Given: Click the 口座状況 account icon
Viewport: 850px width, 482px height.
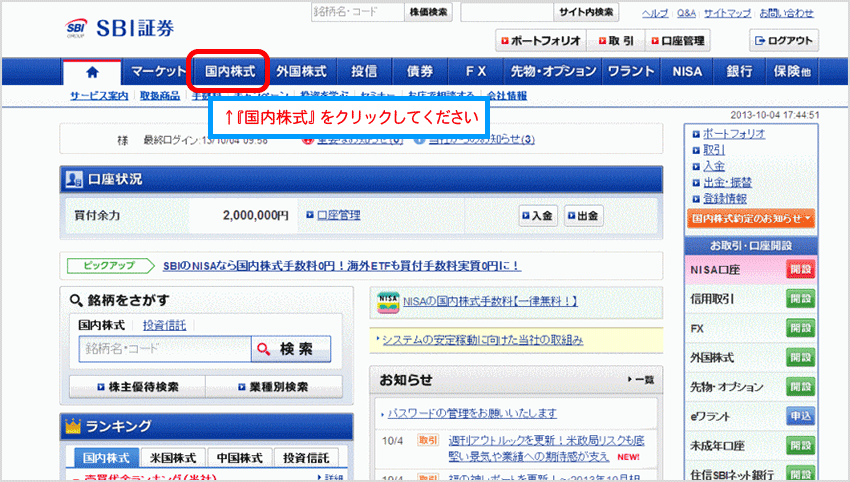Looking at the screenshot, I should (x=74, y=179).
